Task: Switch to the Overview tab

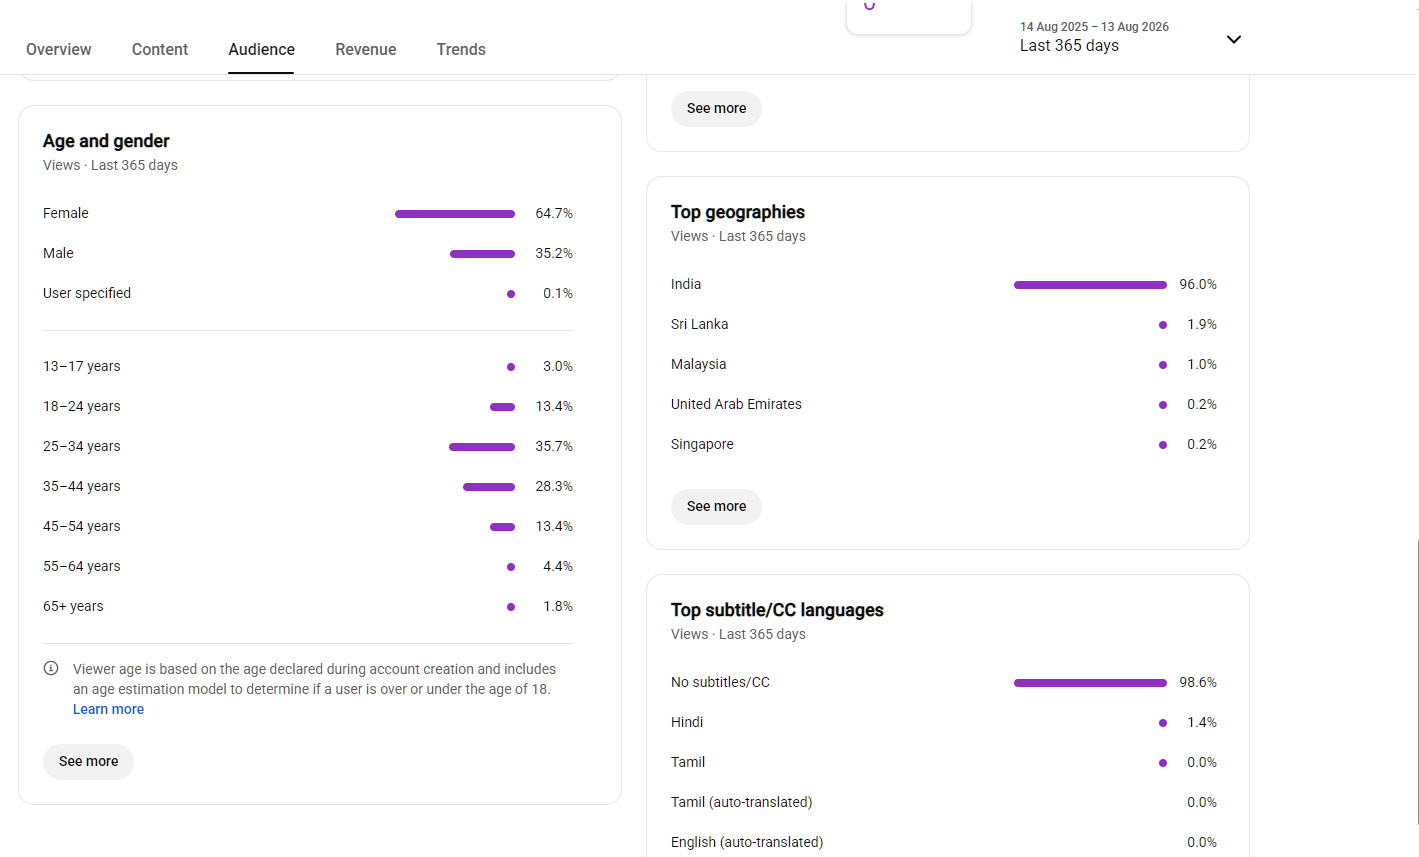Action: 59,49
